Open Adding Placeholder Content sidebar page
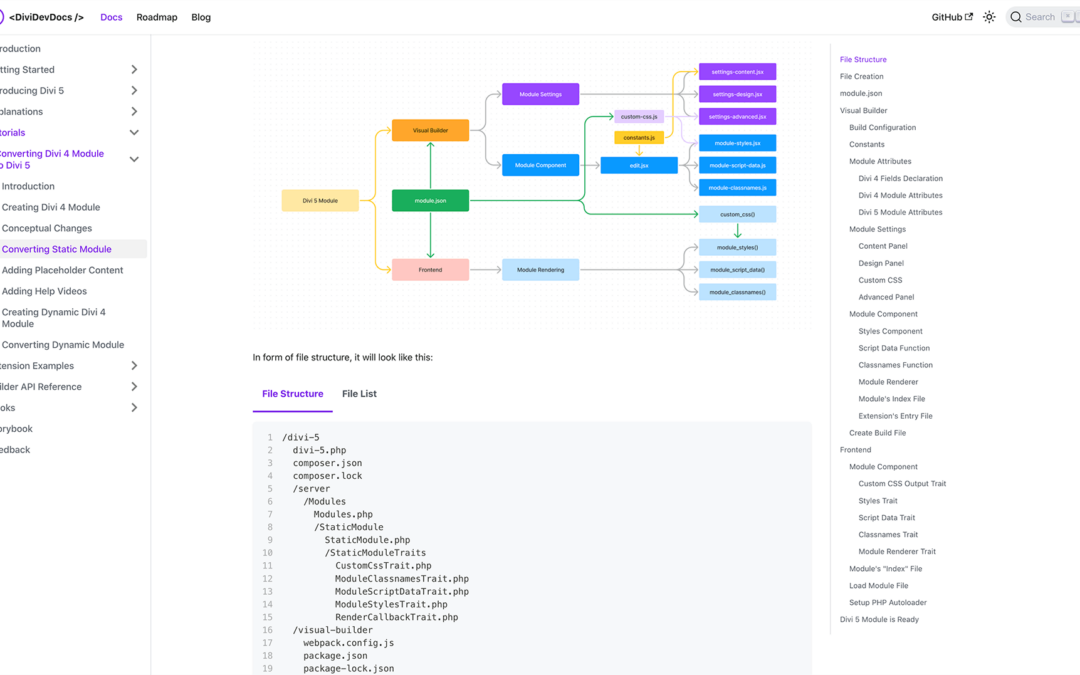The width and height of the screenshot is (1080, 675). 62,271
